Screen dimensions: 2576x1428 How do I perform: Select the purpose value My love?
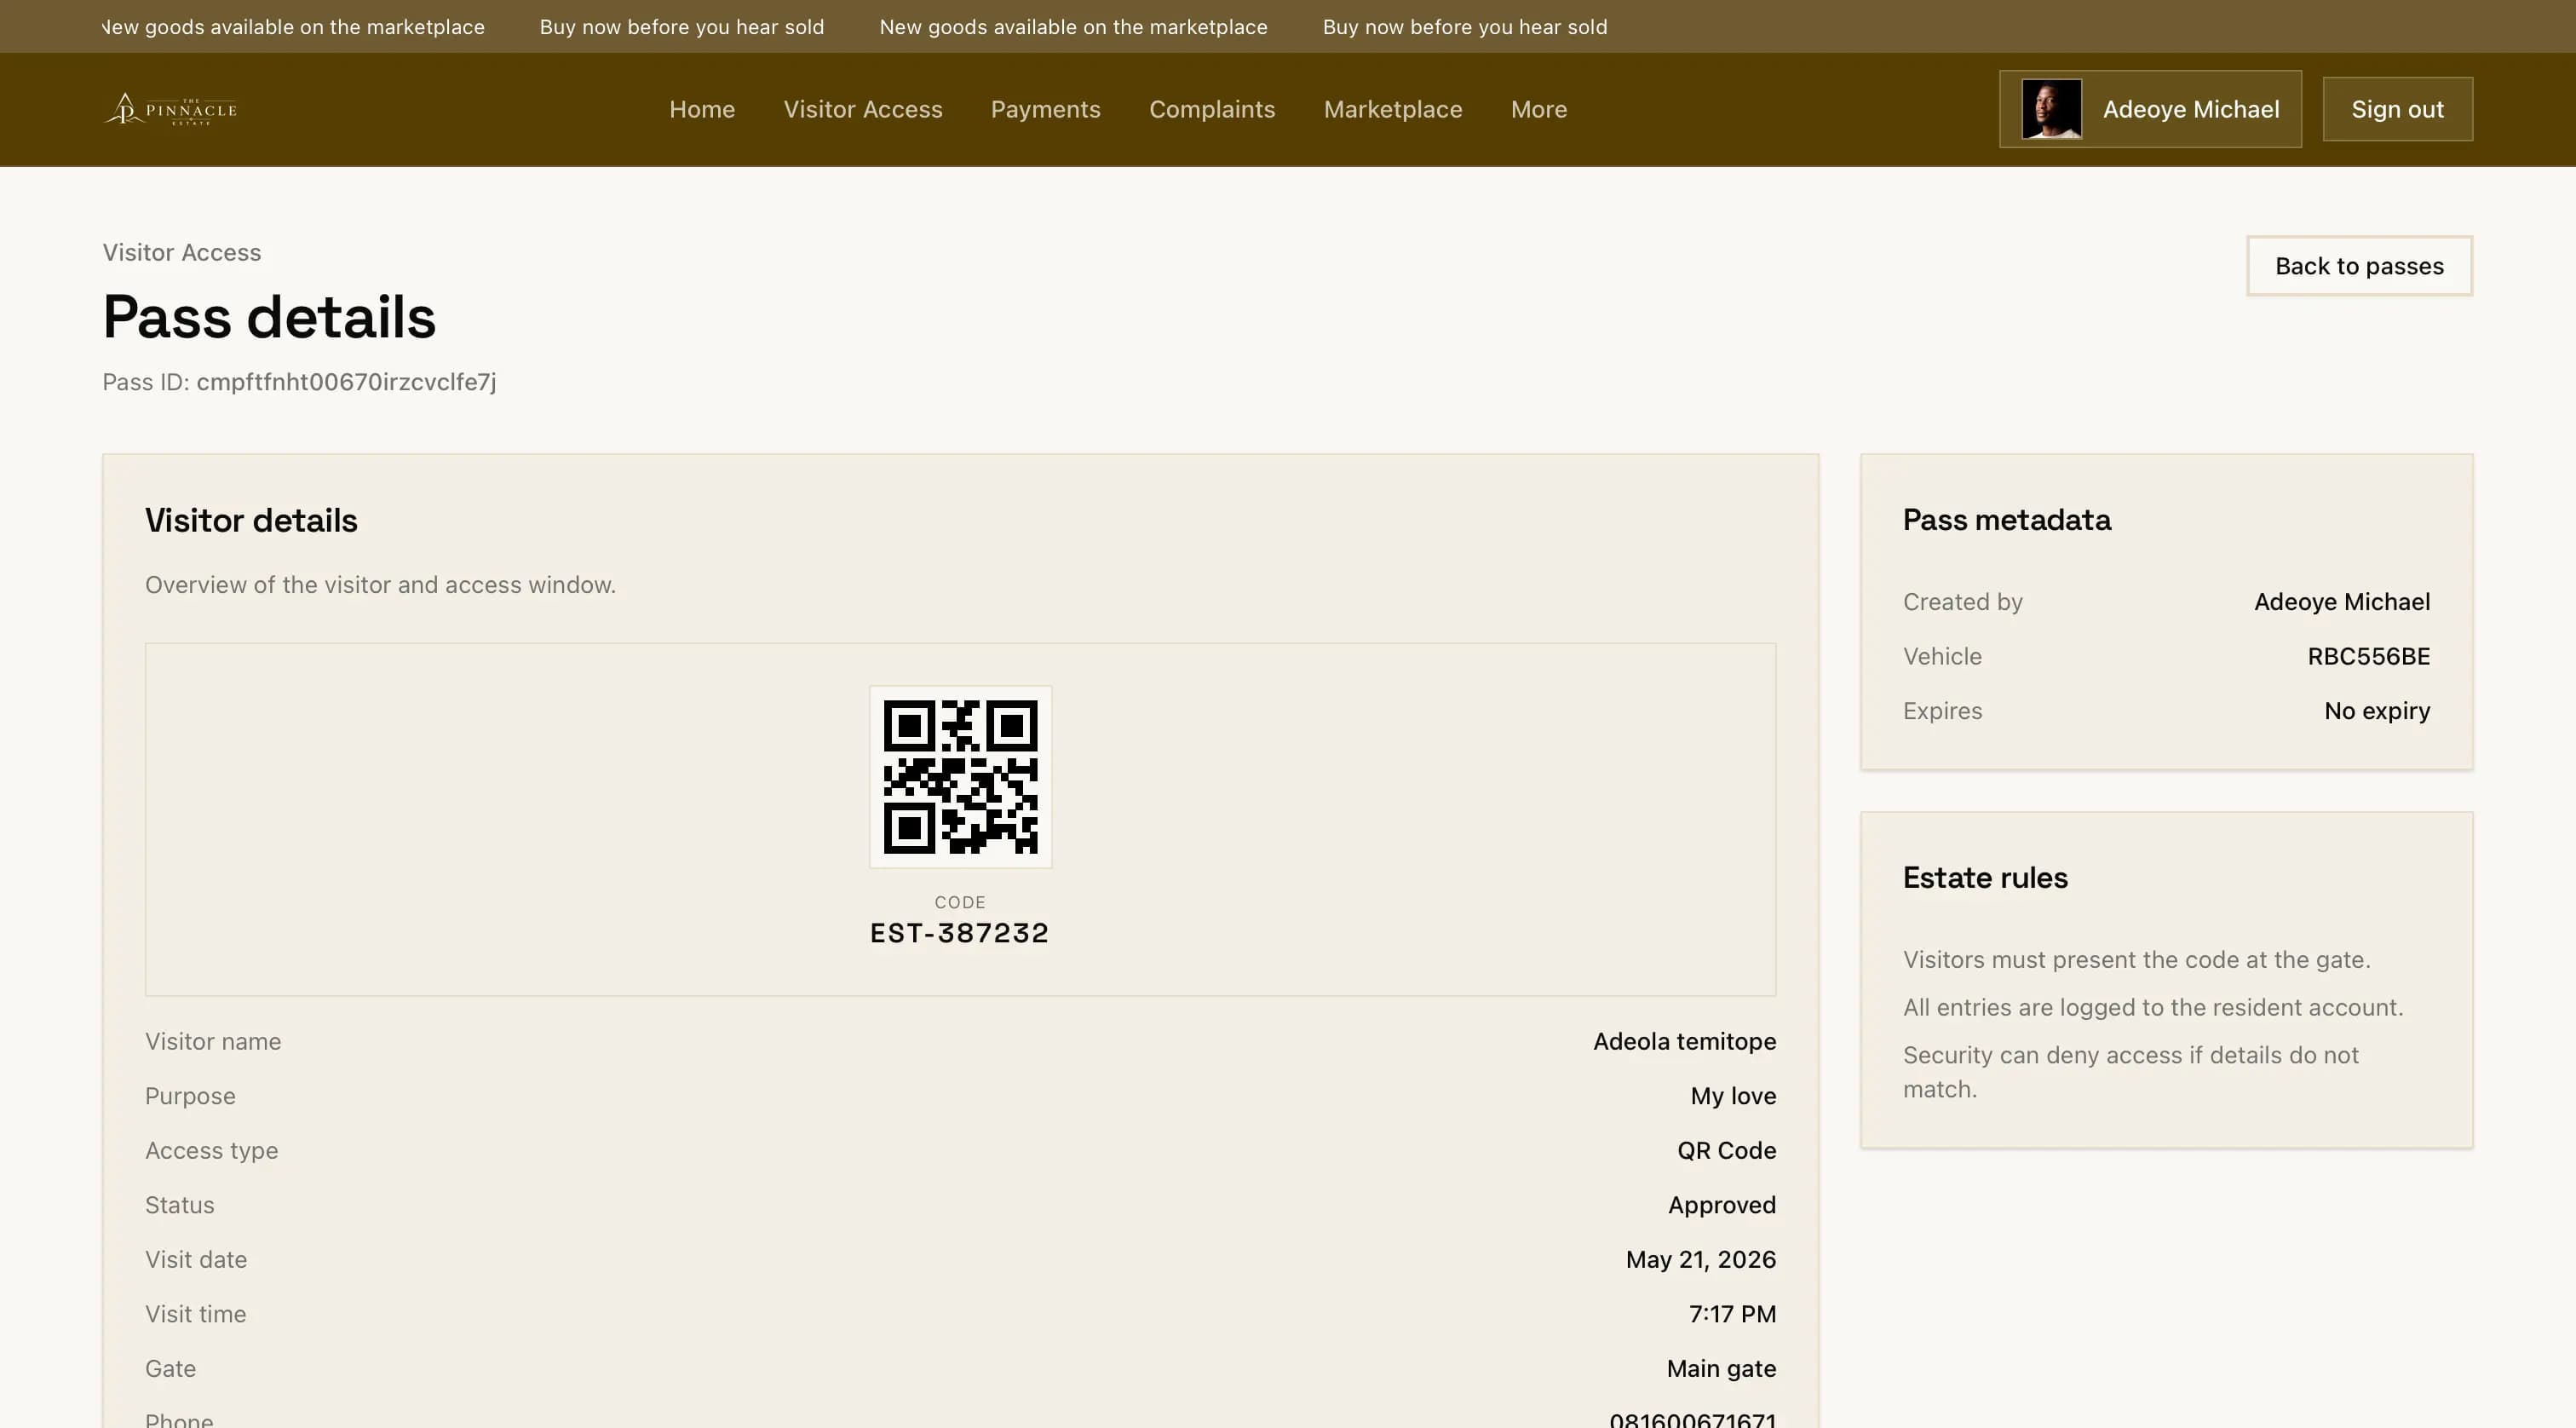[x=1733, y=1096]
